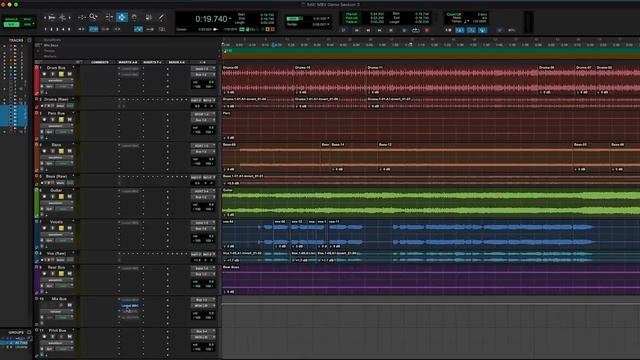Image resolution: width=640 pixels, height=360 pixels.
Task: Select the Pencil tool
Action: click(161, 17)
